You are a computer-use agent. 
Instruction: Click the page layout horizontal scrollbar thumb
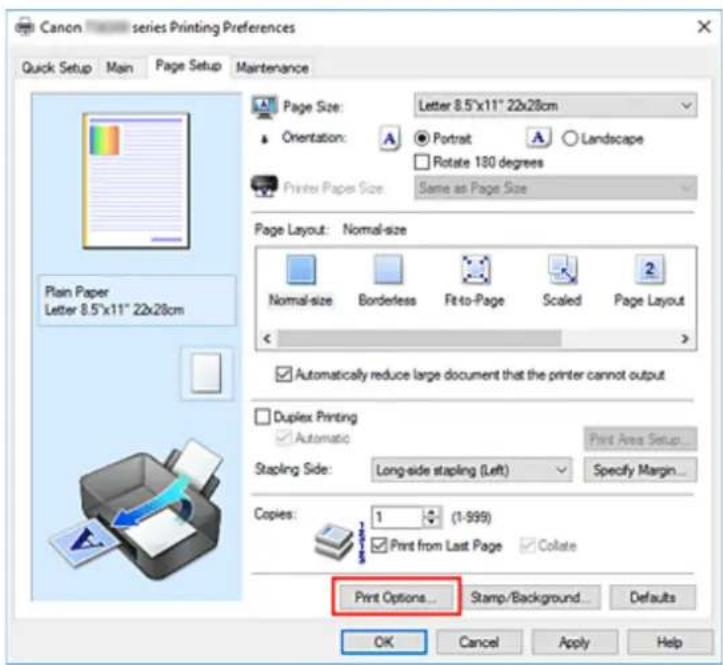tap(420, 338)
